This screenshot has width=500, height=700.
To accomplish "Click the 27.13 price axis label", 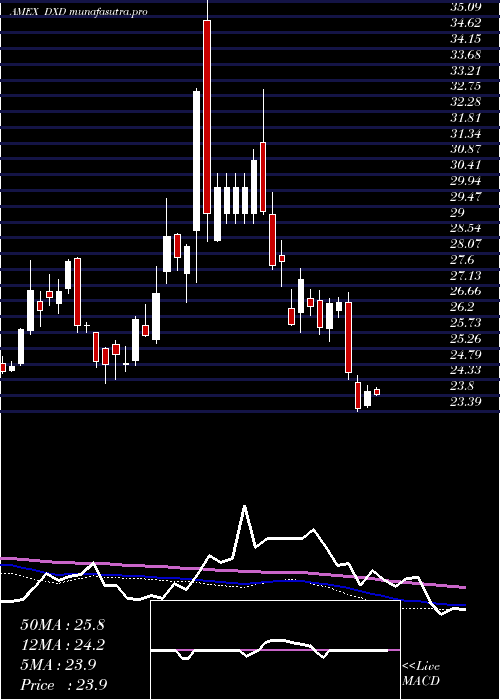I will 466,275.
